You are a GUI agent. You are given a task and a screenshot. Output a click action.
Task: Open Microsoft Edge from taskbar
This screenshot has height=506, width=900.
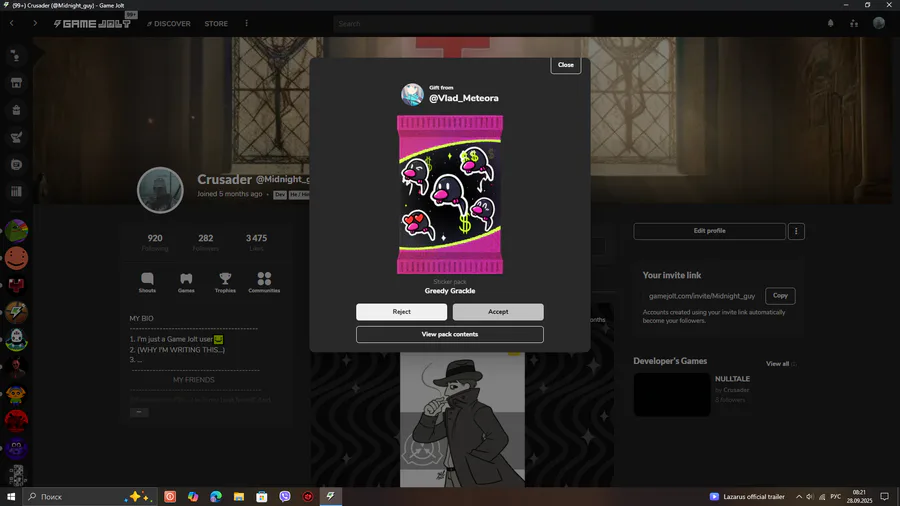pos(216,496)
